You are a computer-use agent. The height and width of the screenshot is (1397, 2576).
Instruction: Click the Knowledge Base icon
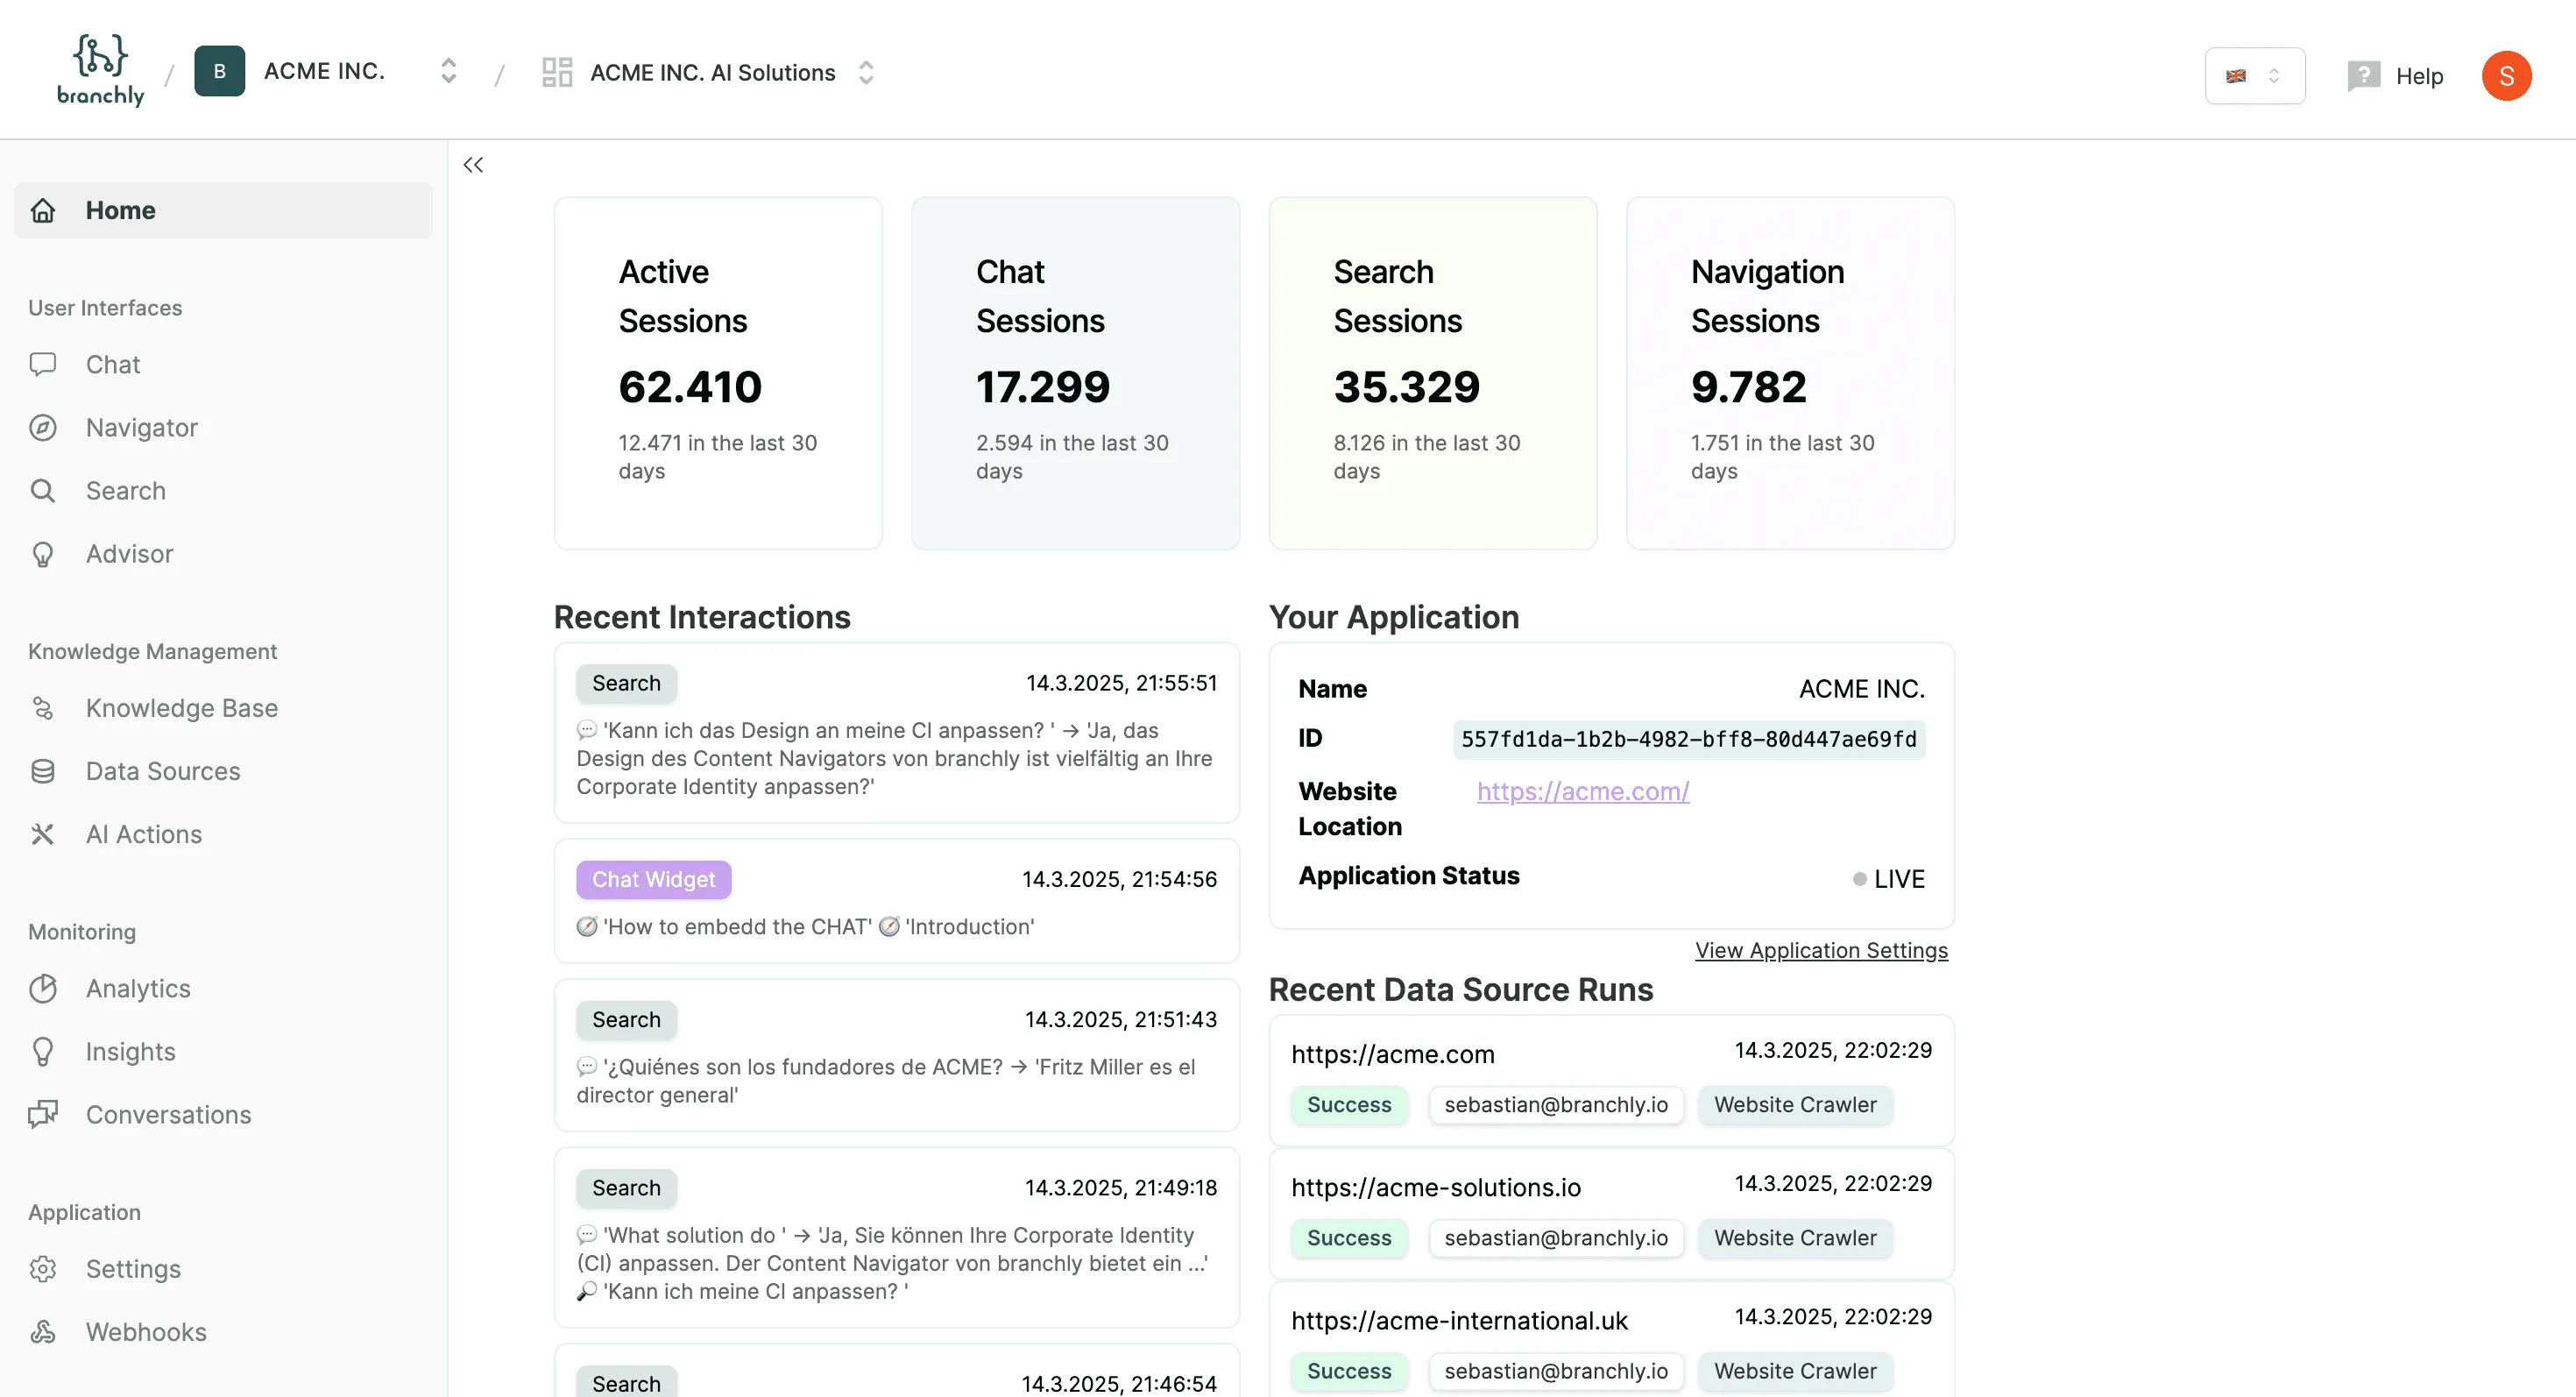point(43,707)
